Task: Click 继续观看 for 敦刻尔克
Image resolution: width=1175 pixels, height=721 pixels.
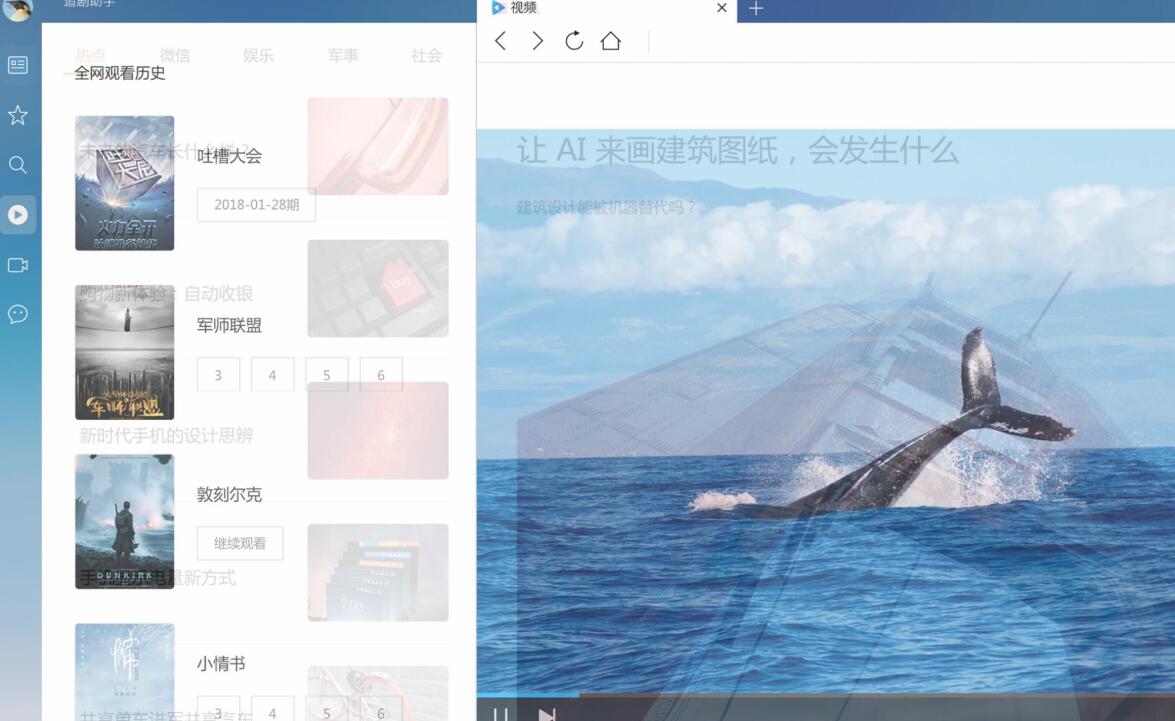Action: pyautogui.click(x=240, y=543)
